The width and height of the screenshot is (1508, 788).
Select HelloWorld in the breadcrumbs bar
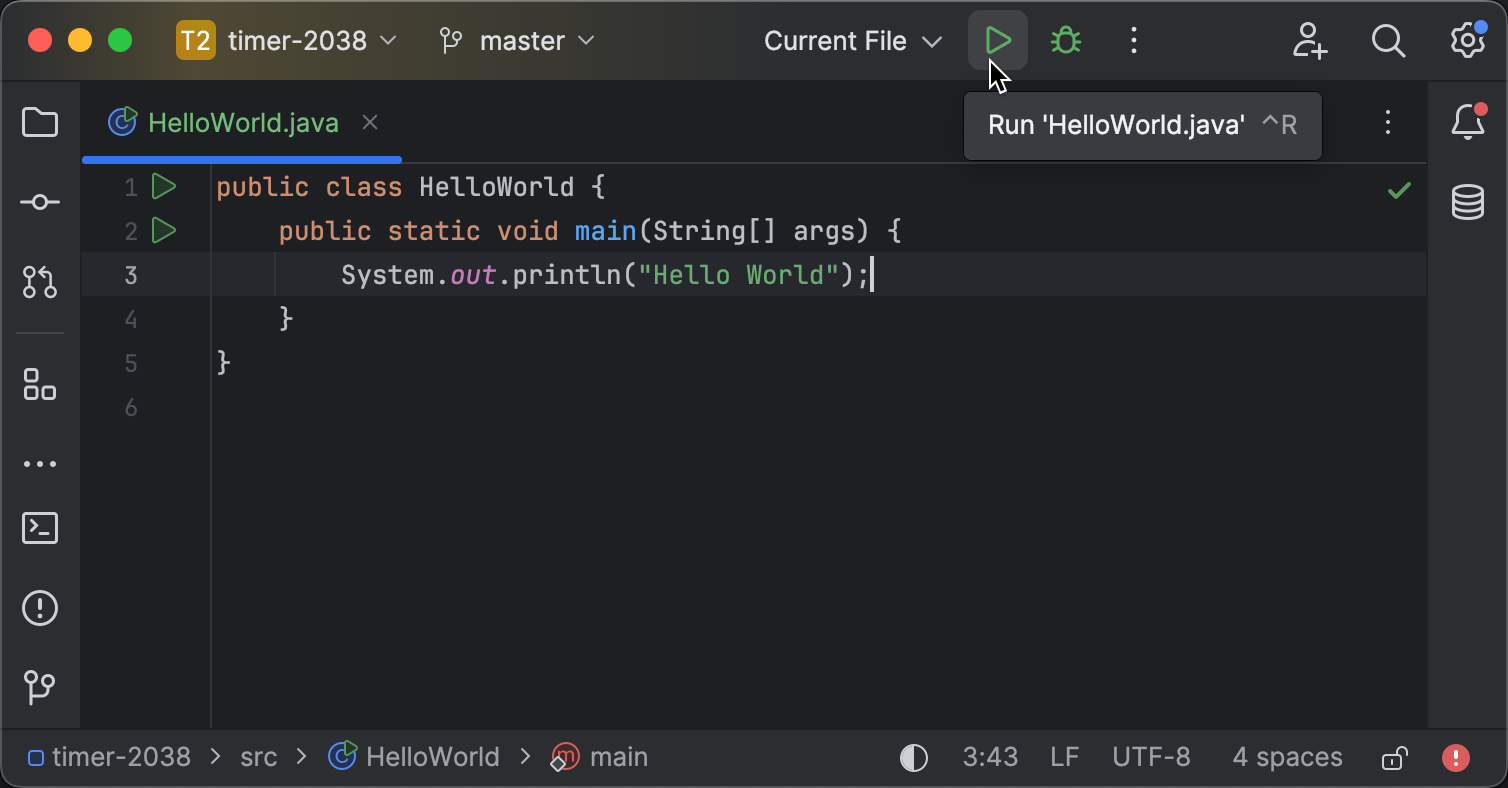tap(430, 757)
